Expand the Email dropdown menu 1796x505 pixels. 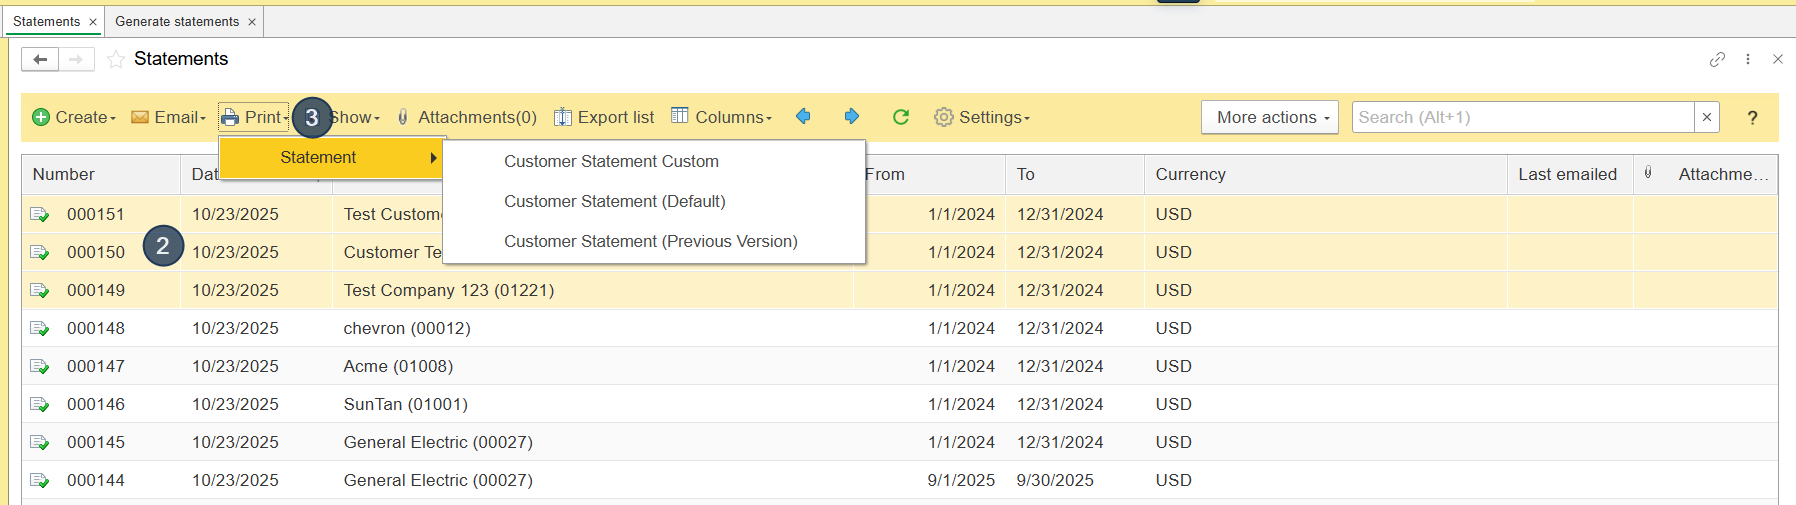pyautogui.click(x=168, y=118)
